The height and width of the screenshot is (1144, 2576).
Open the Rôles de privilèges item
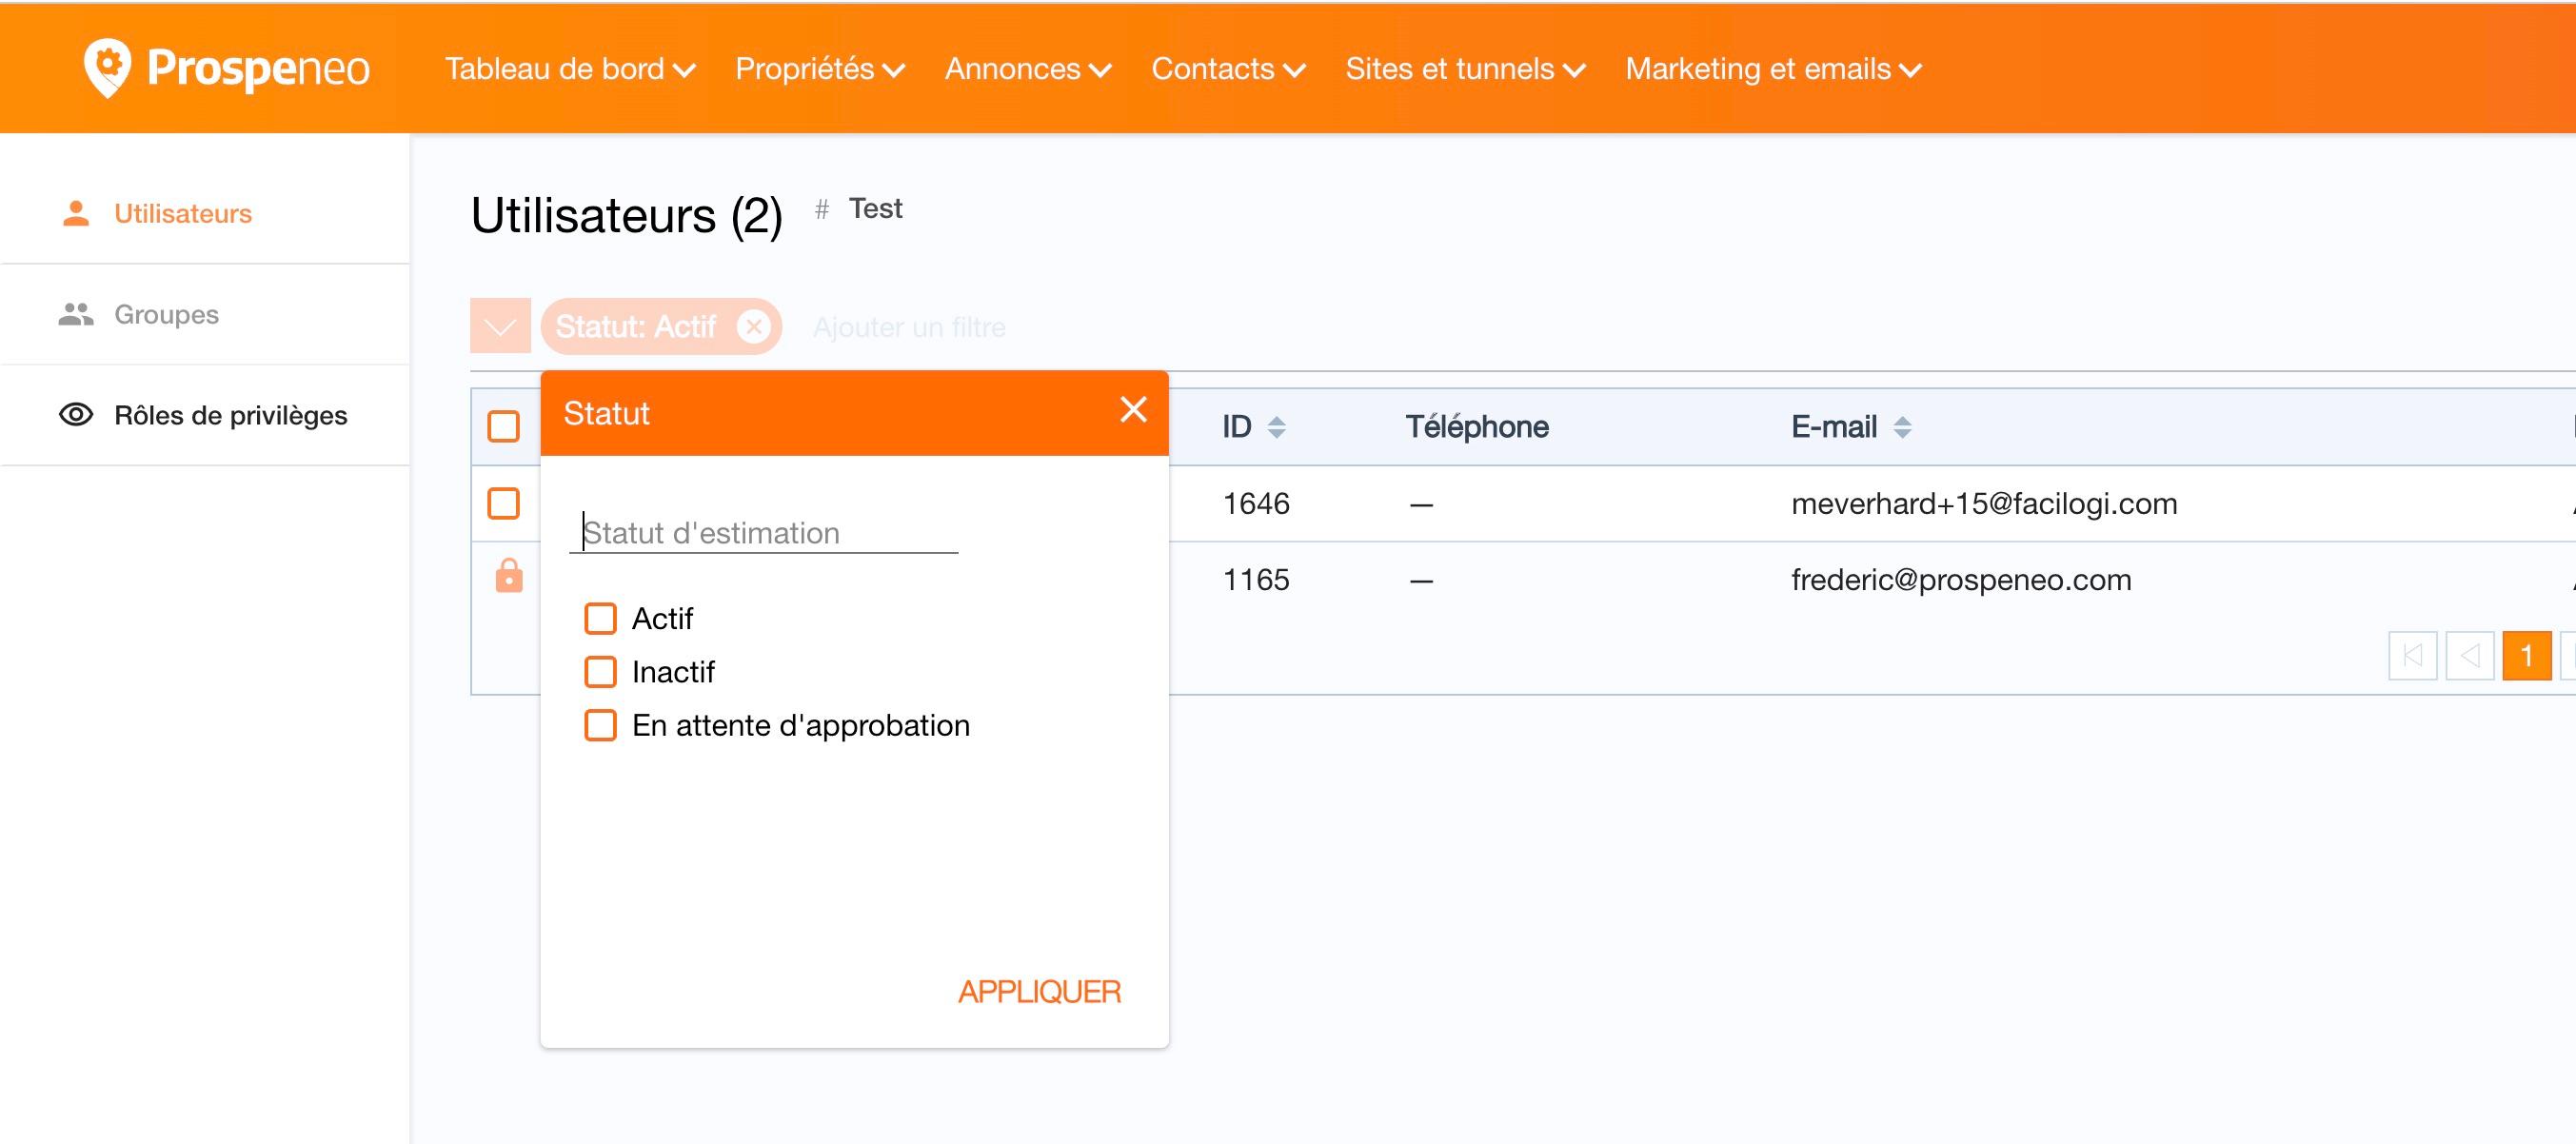230,415
